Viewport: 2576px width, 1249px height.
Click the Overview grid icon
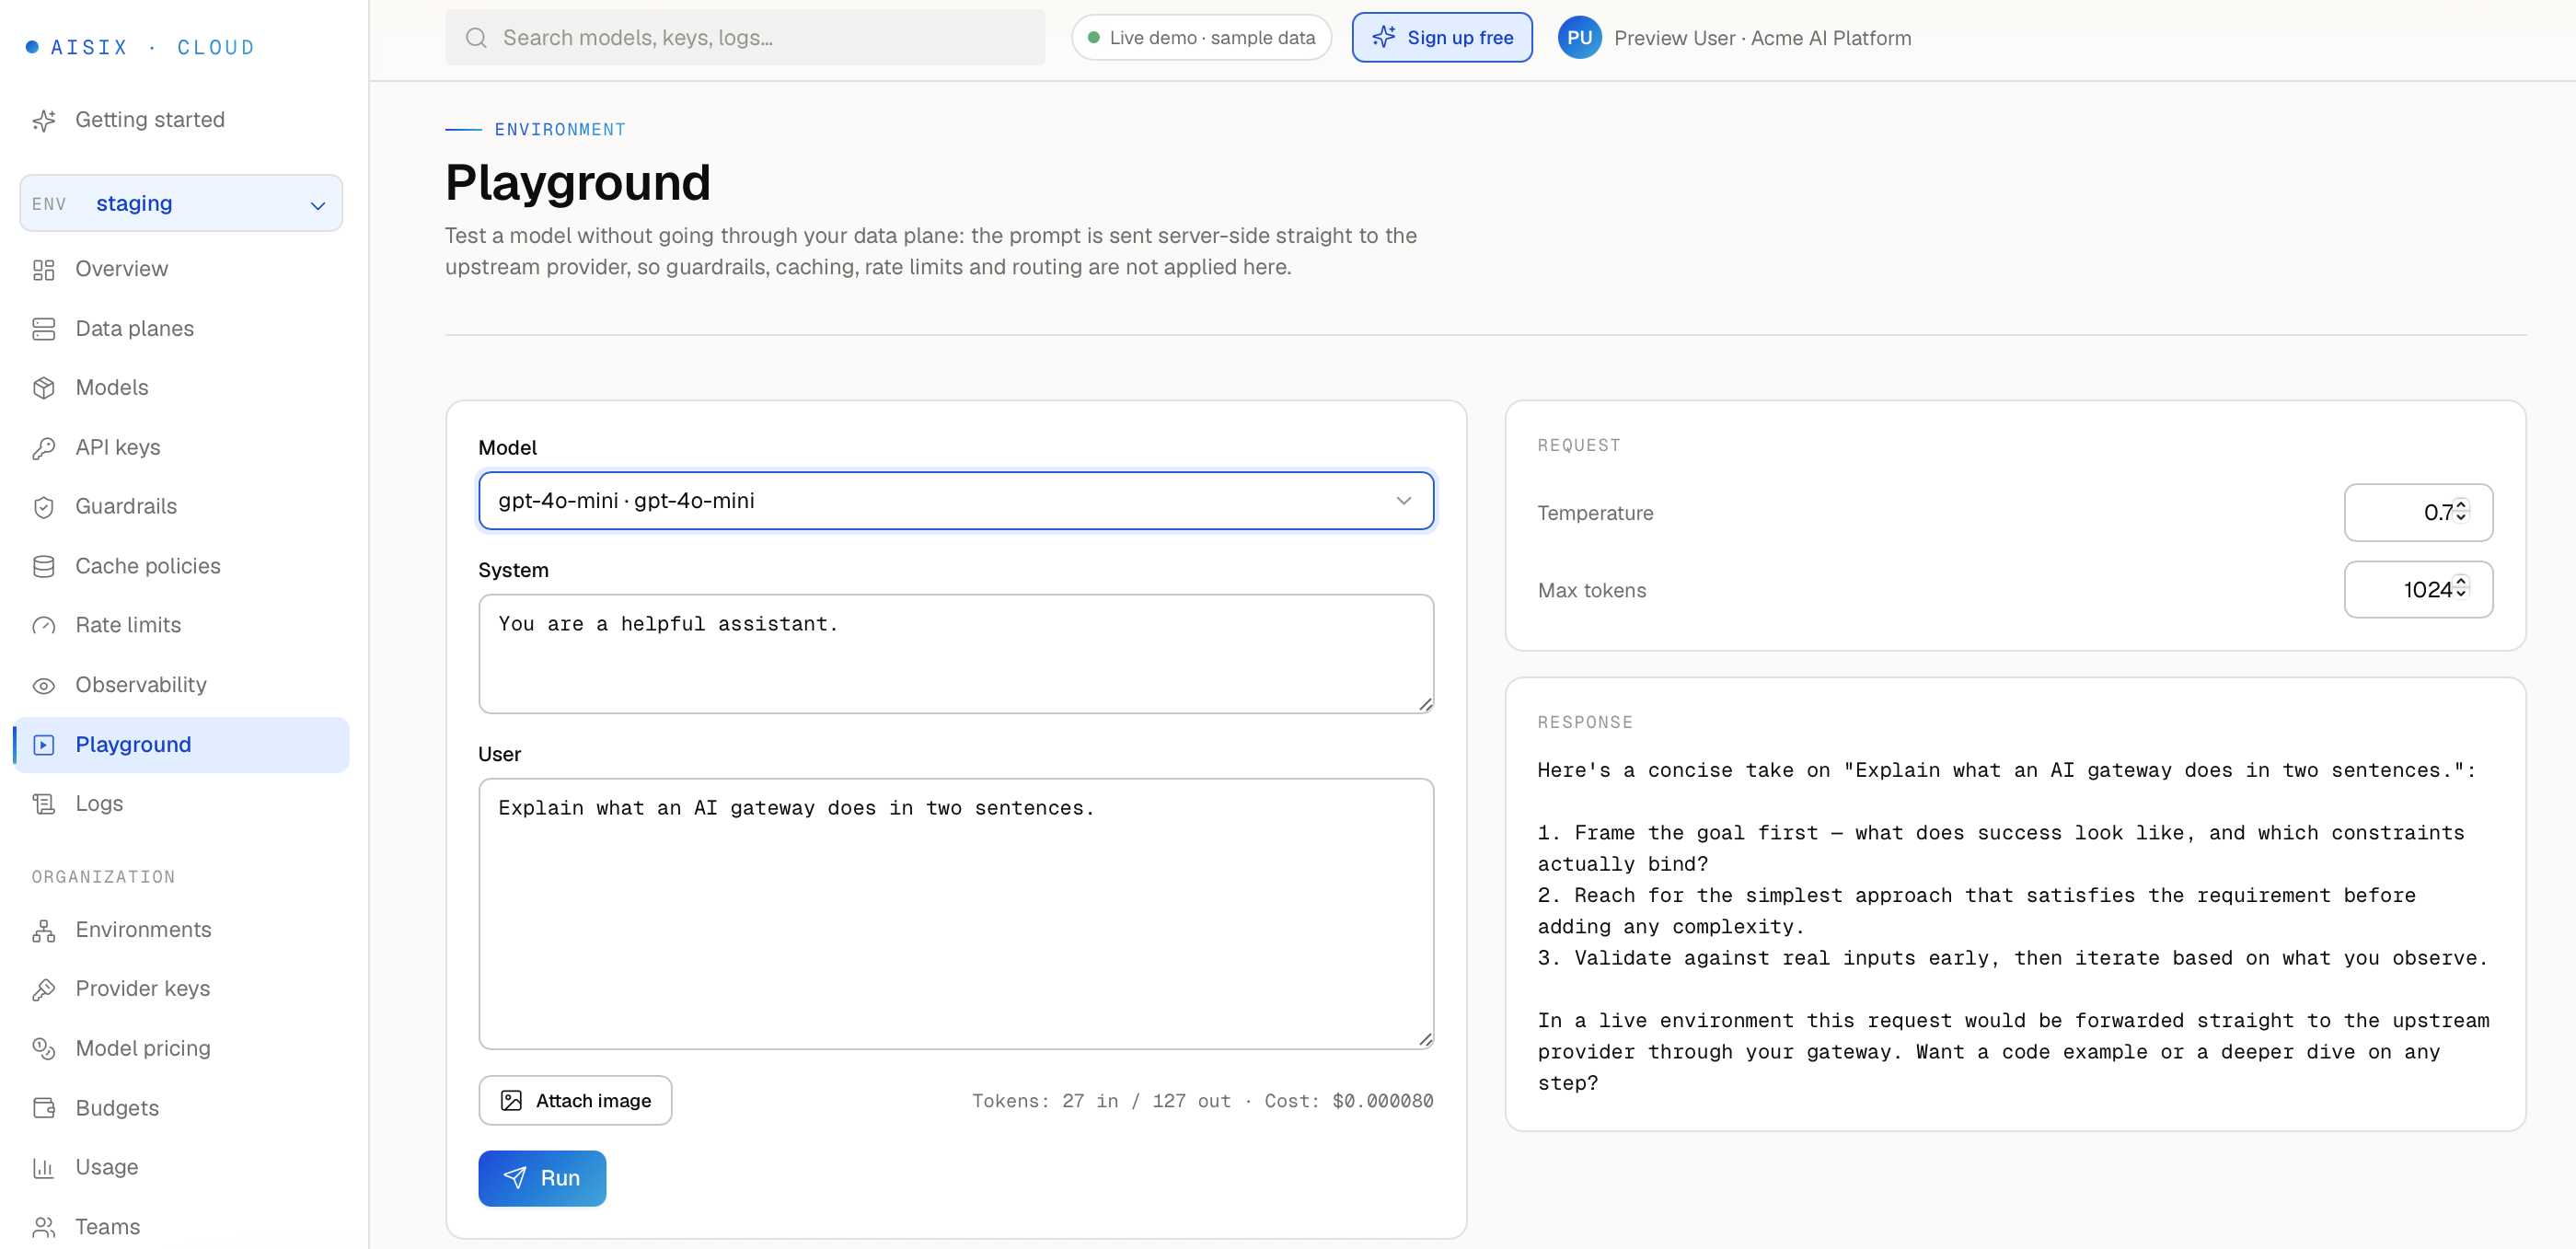(x=43, y=269)
